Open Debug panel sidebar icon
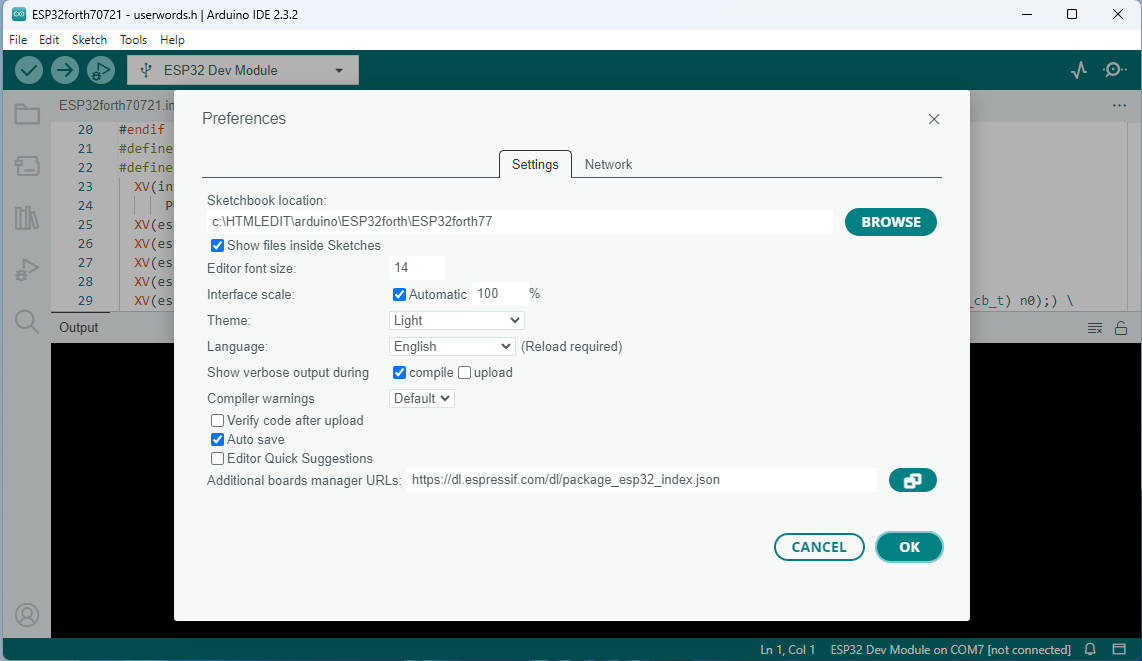This screenshot has height=661, width=1142. pos(27,269)
